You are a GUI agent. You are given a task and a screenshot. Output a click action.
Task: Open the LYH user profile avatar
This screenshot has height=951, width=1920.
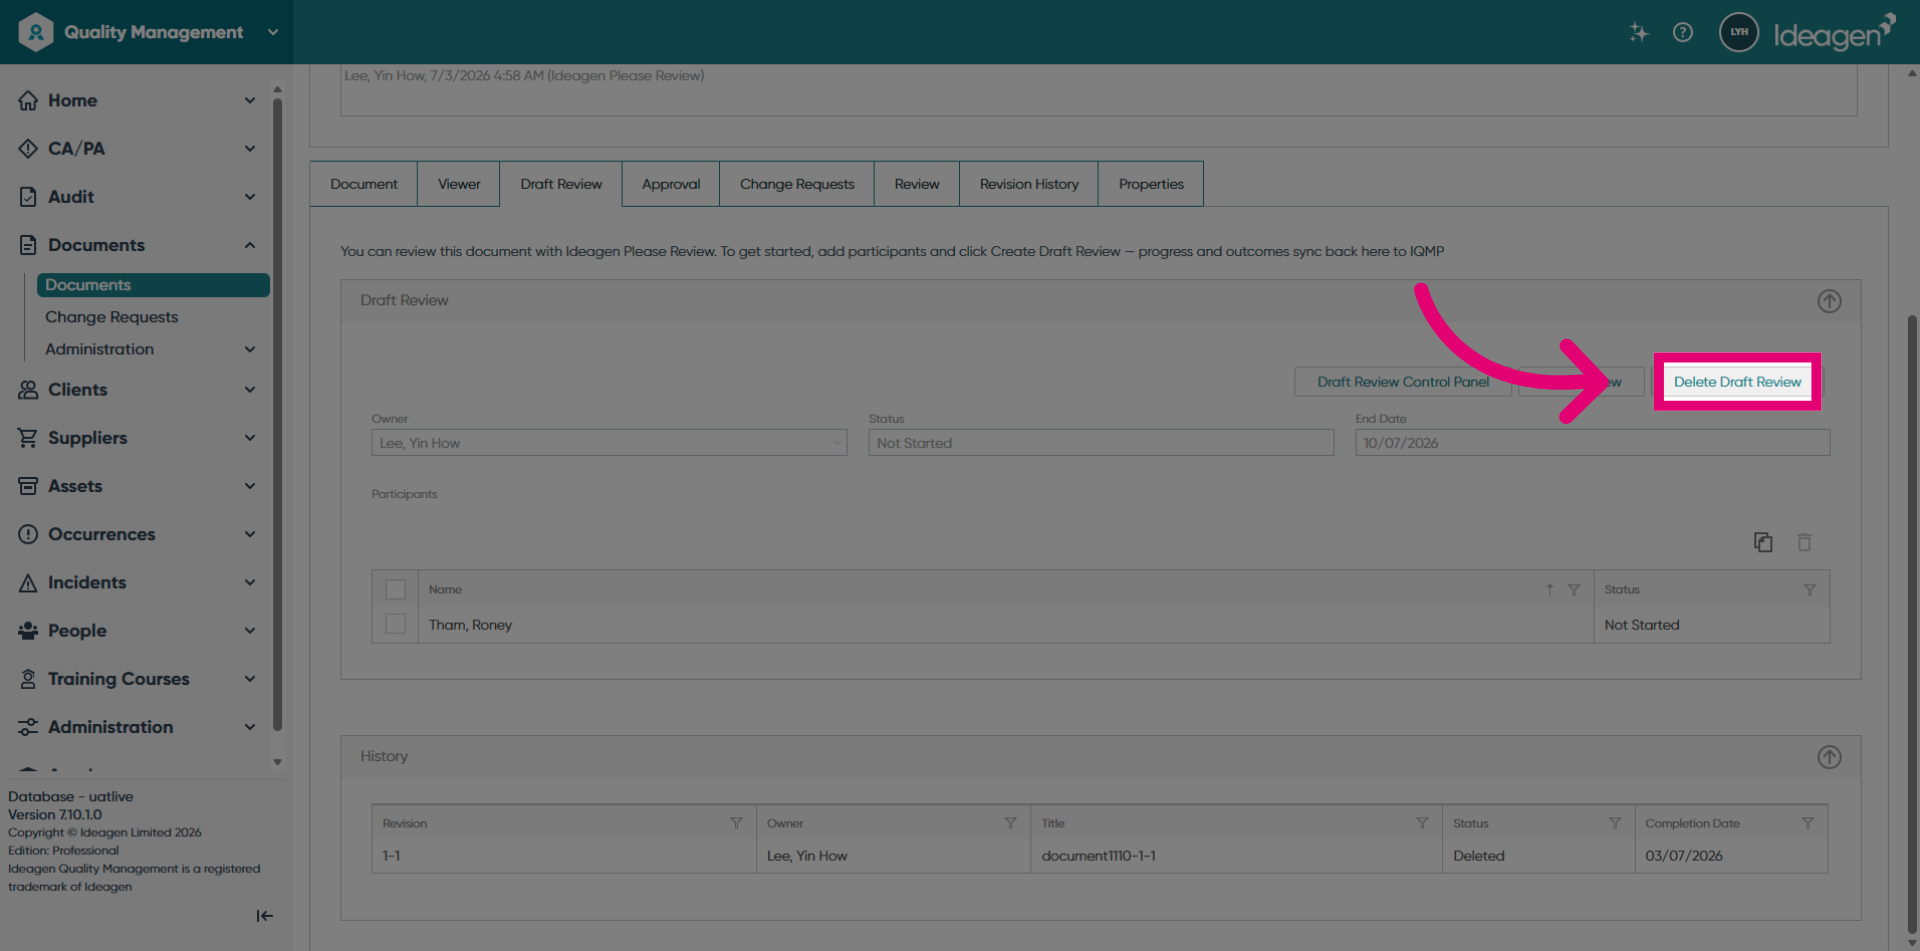[1739, 32]
